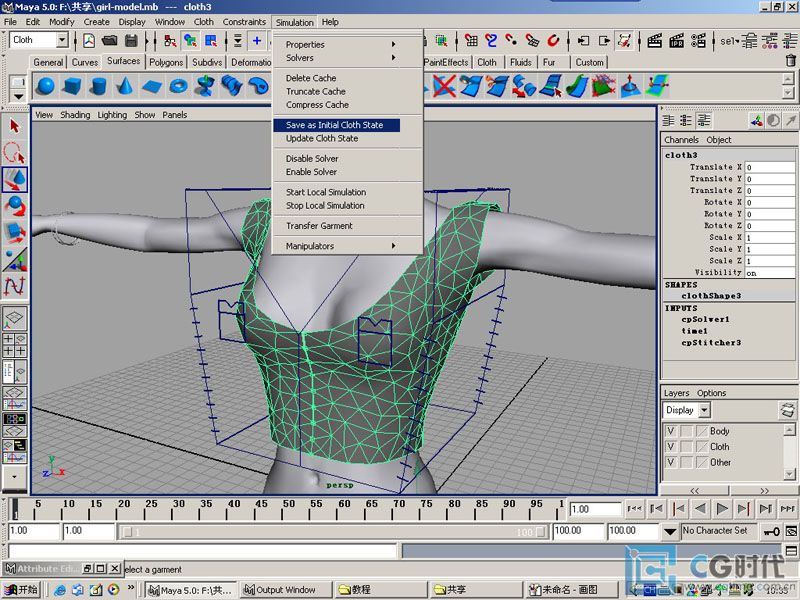Switch to the four view layout

pos(14,345)
